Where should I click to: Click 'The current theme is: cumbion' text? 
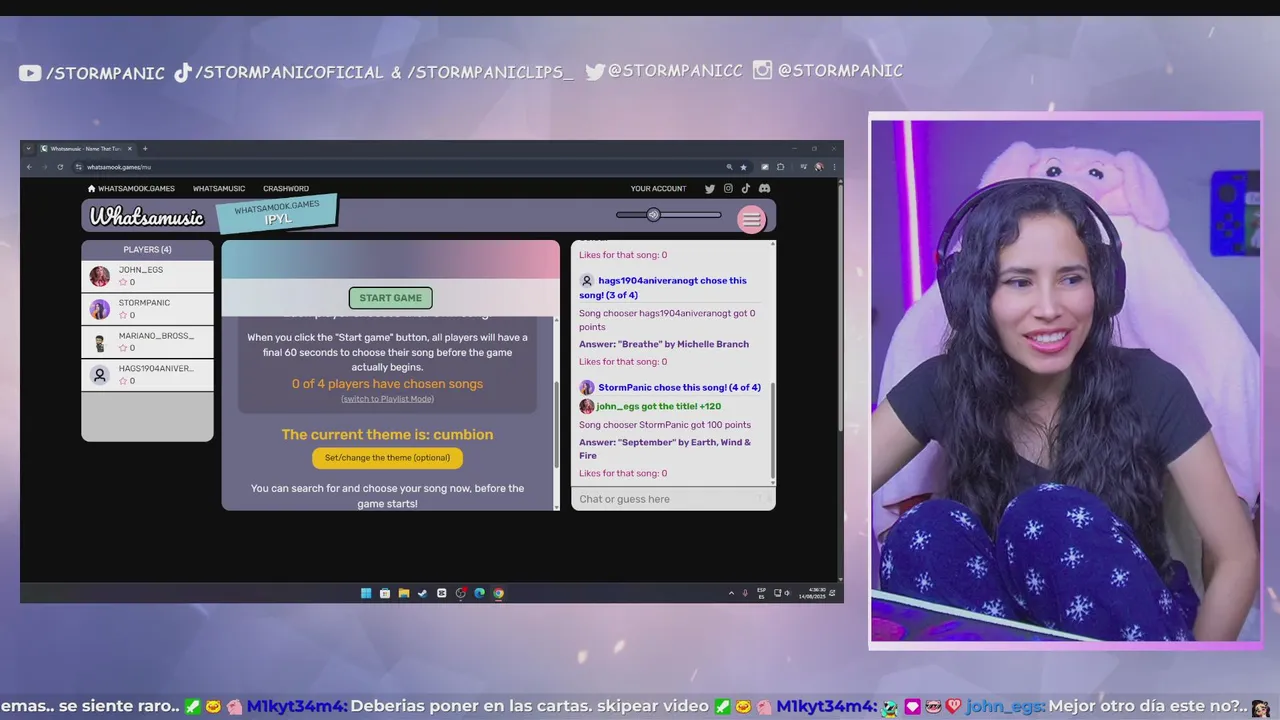387,435
